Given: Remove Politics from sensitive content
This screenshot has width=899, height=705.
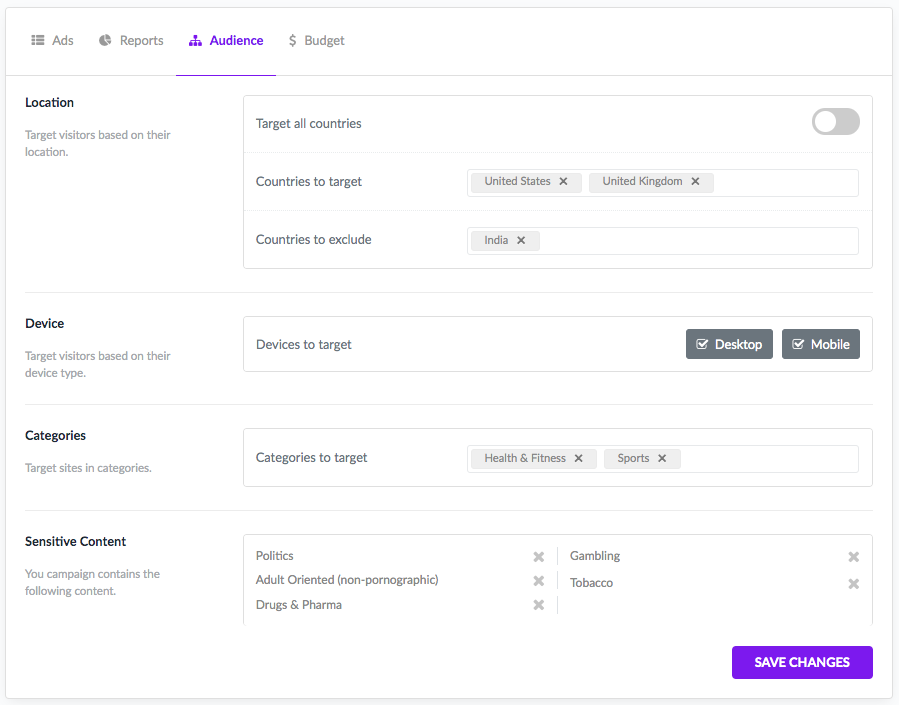Looking at the screenshot, I should (x=538, y=557).
